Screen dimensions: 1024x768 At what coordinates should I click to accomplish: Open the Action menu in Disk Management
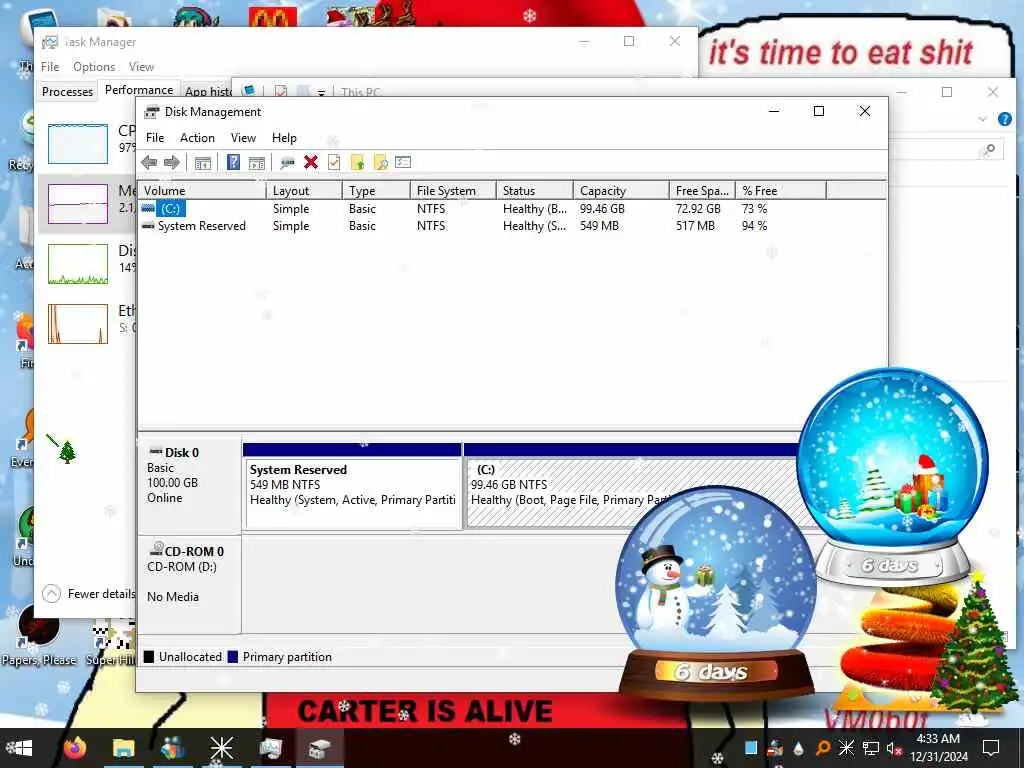(197, 138)
